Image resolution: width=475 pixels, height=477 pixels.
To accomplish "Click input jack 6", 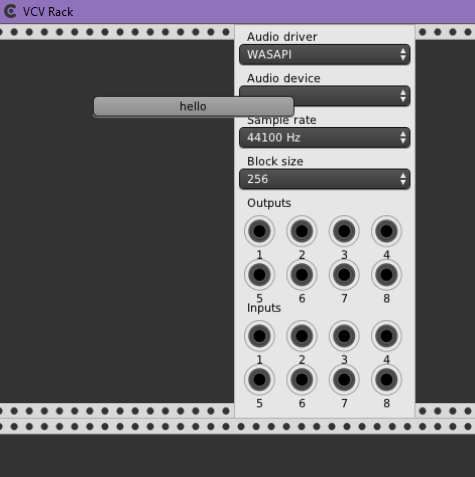I will coord(302,380).
